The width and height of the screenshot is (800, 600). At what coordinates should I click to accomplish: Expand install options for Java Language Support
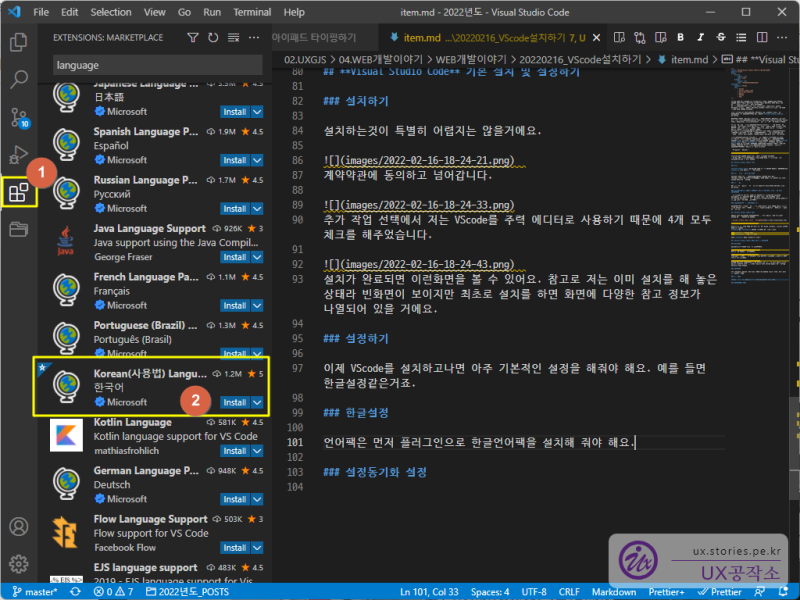[x=257, y=257]
